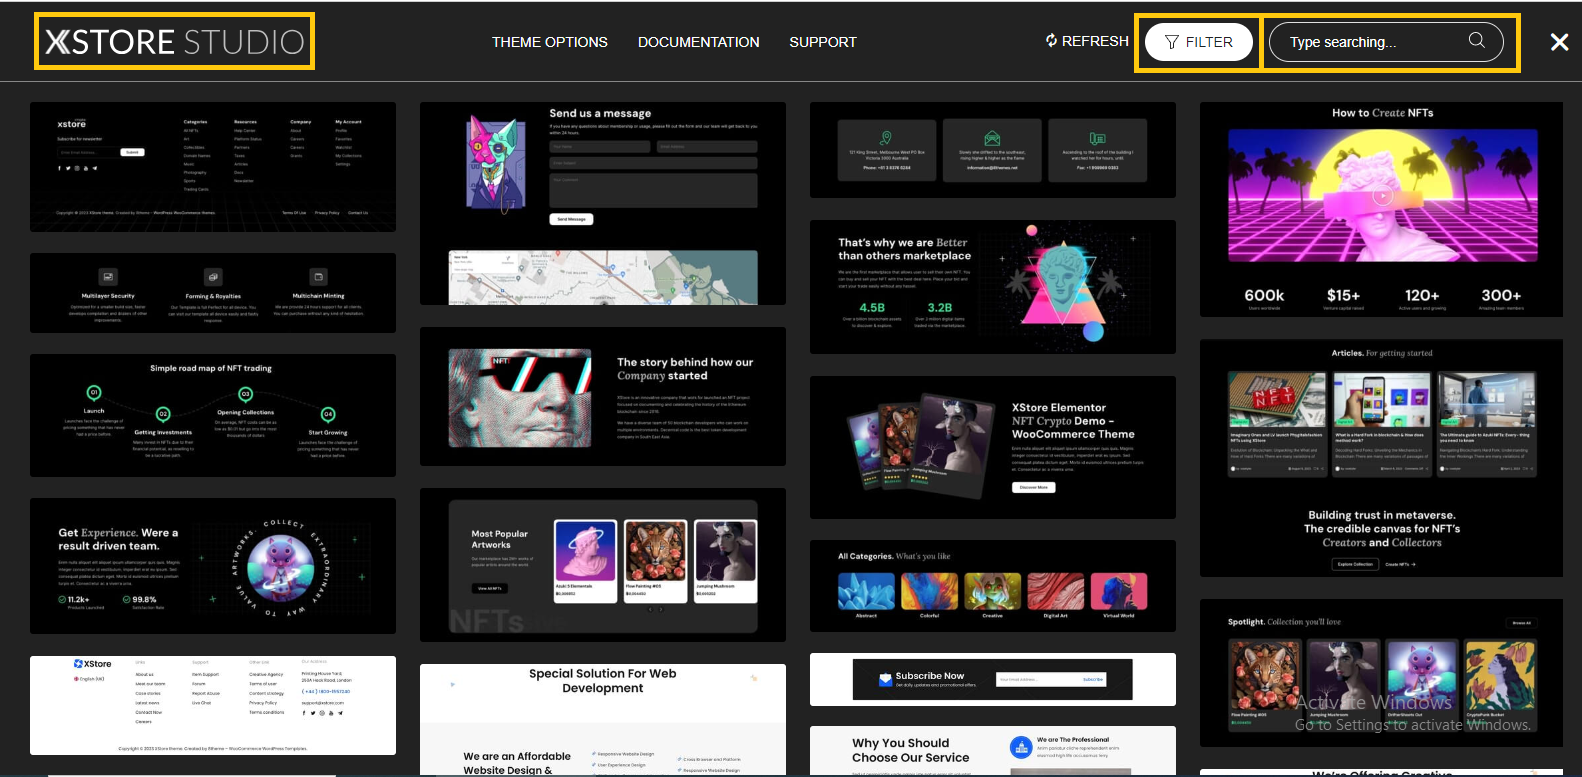Select Articles For getting started template
This screenshot has height=777, width=1582.
coord(1381,458)
